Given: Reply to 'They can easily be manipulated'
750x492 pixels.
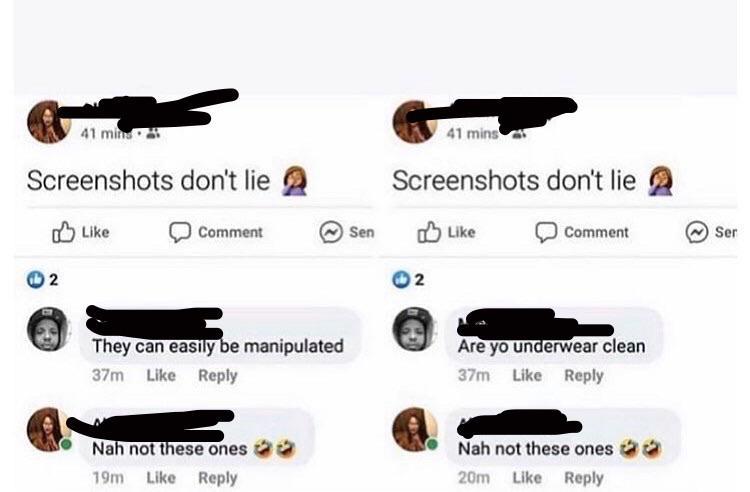Looking at the screenshot, I should [218, 376].
